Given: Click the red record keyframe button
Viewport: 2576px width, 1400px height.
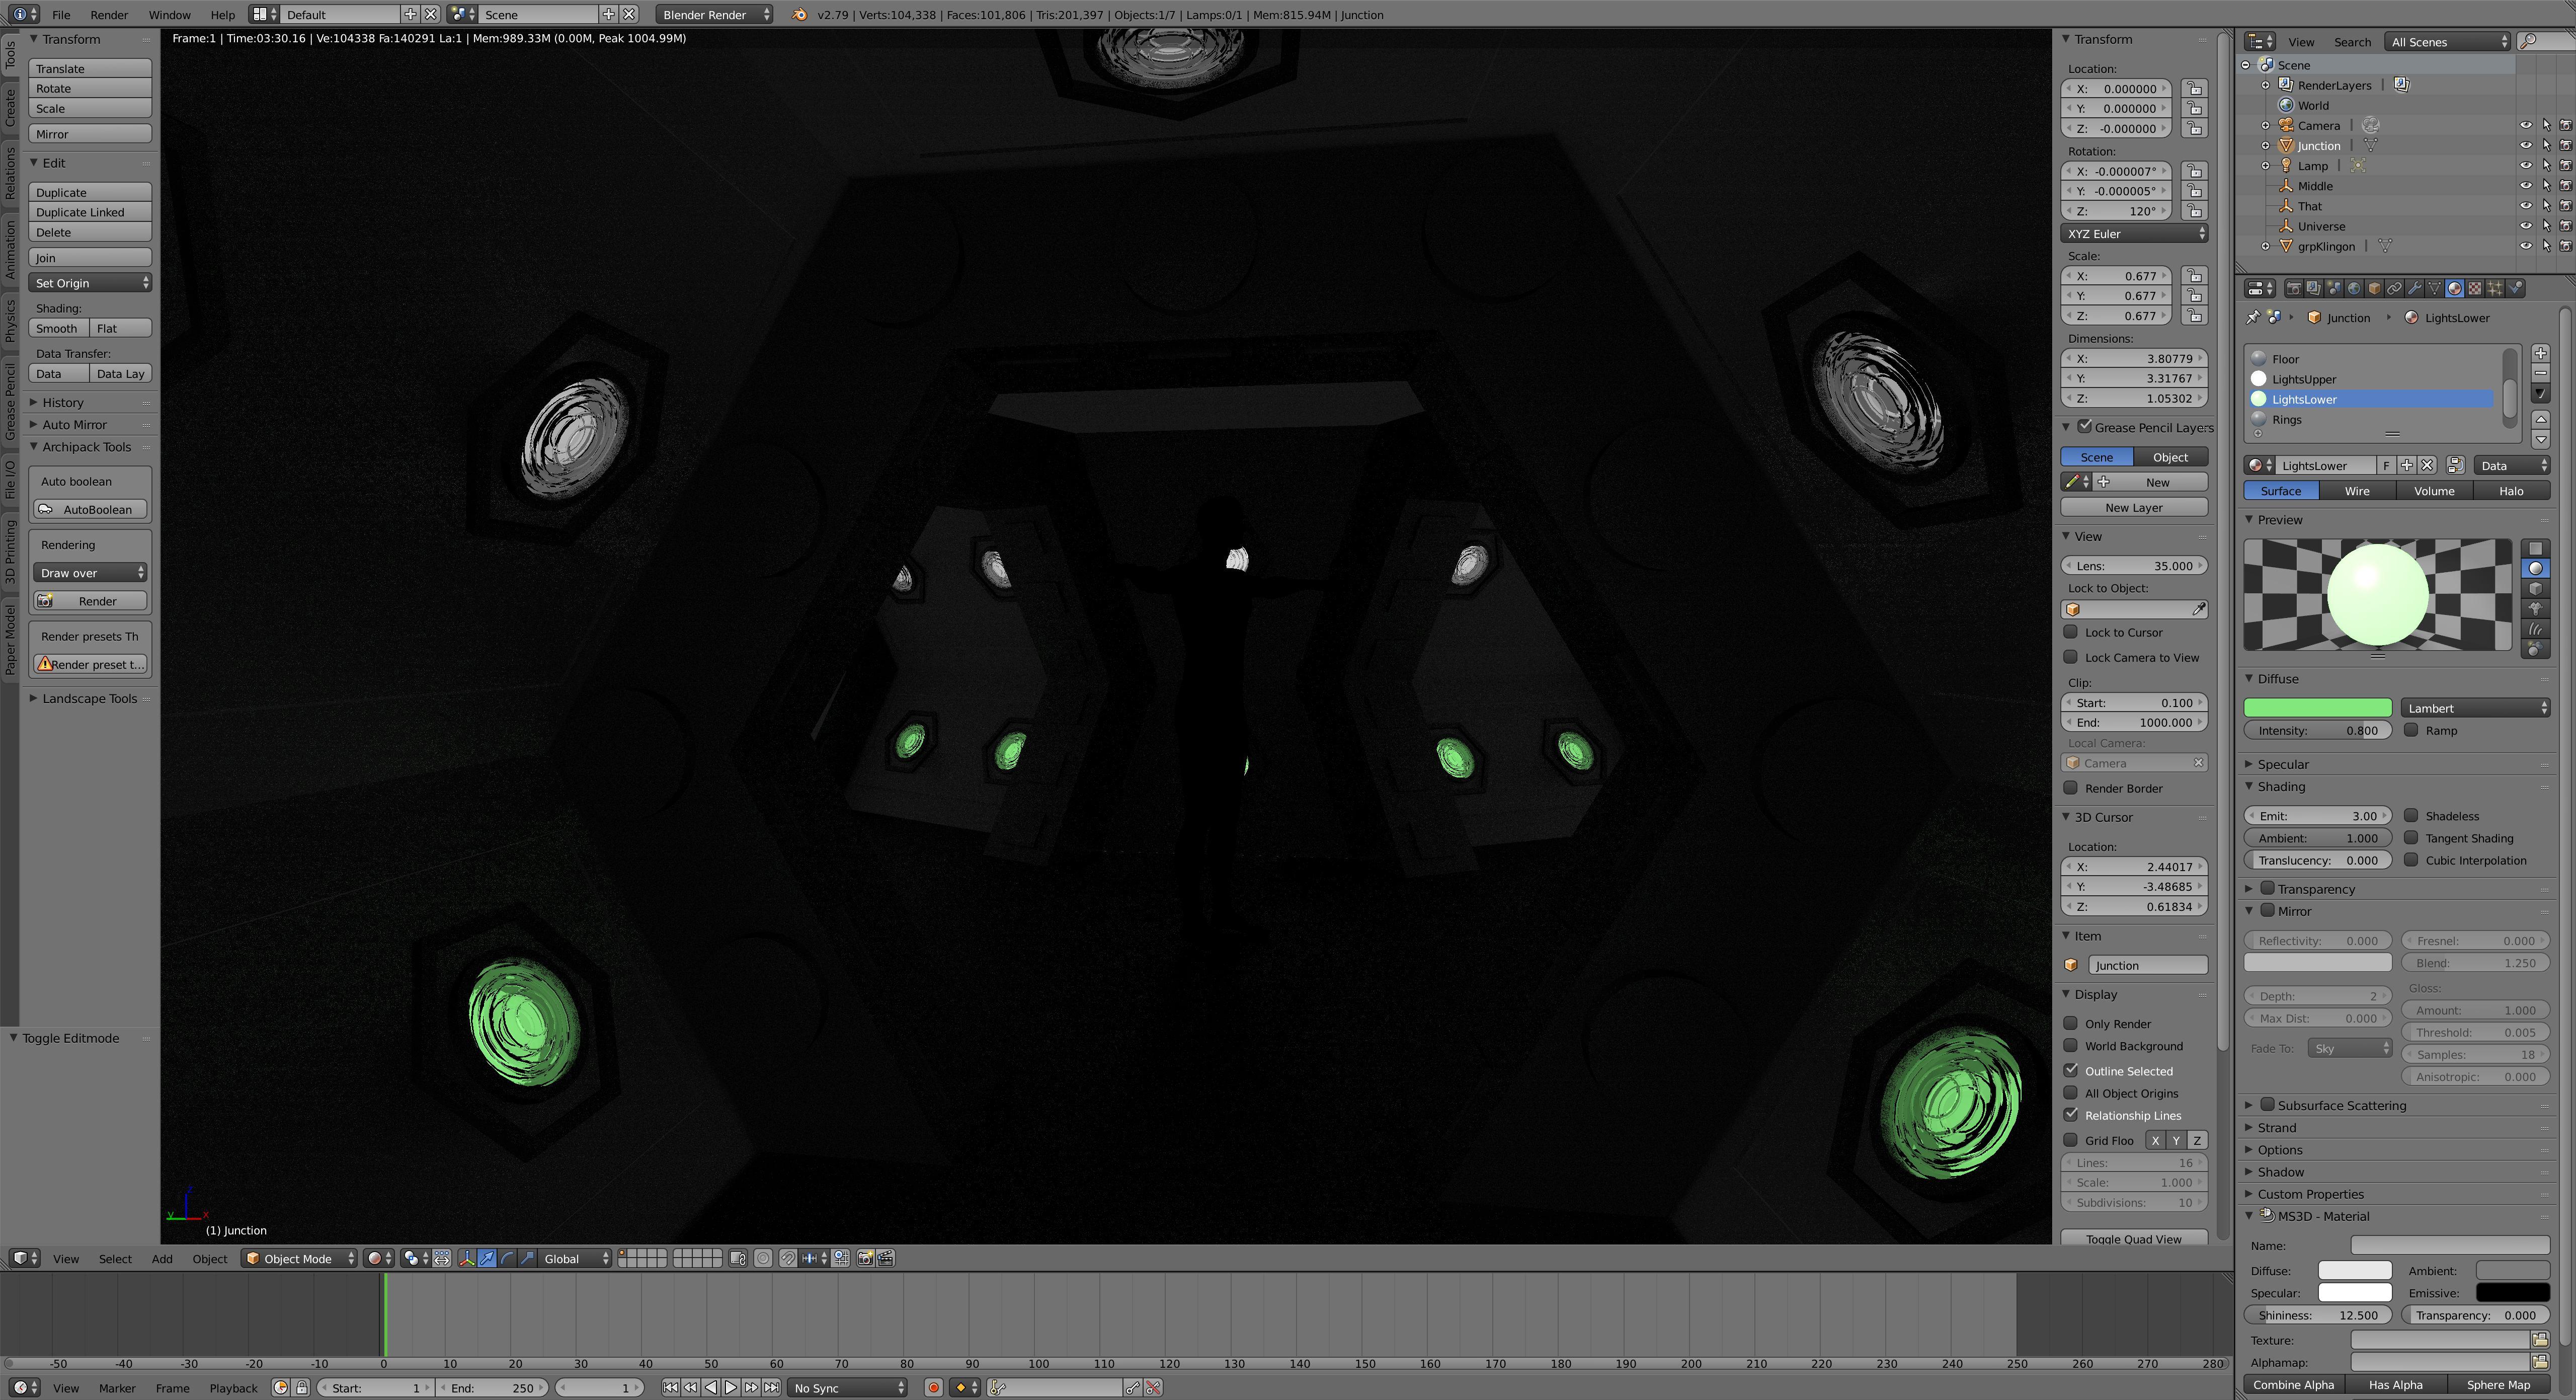Looking at the screenshot, I should click(933, 1388).
